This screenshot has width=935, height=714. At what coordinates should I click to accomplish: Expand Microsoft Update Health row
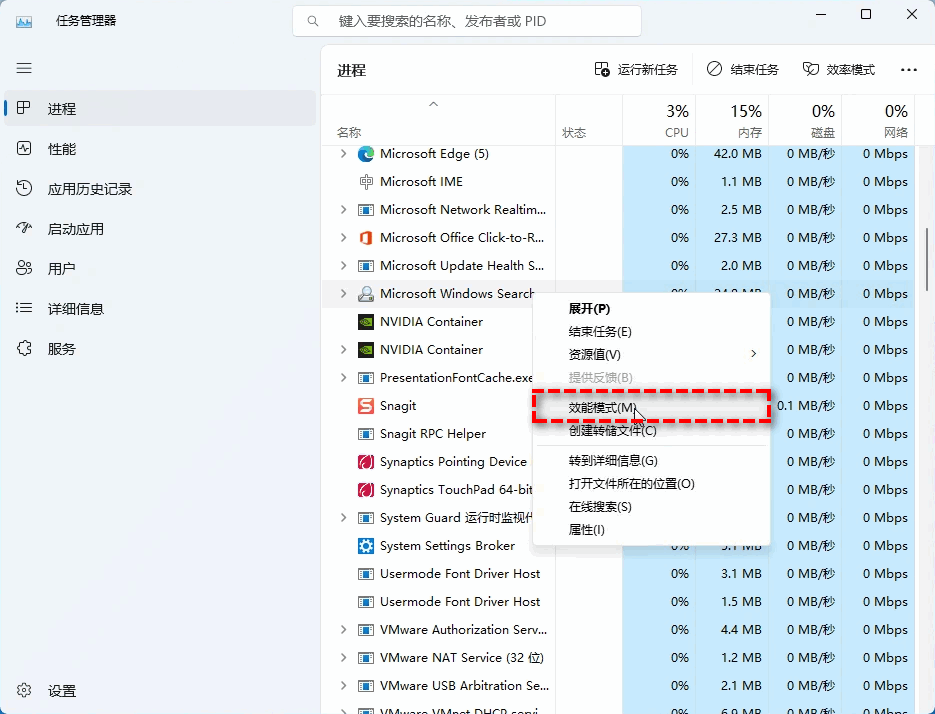(x=343, y=265)
